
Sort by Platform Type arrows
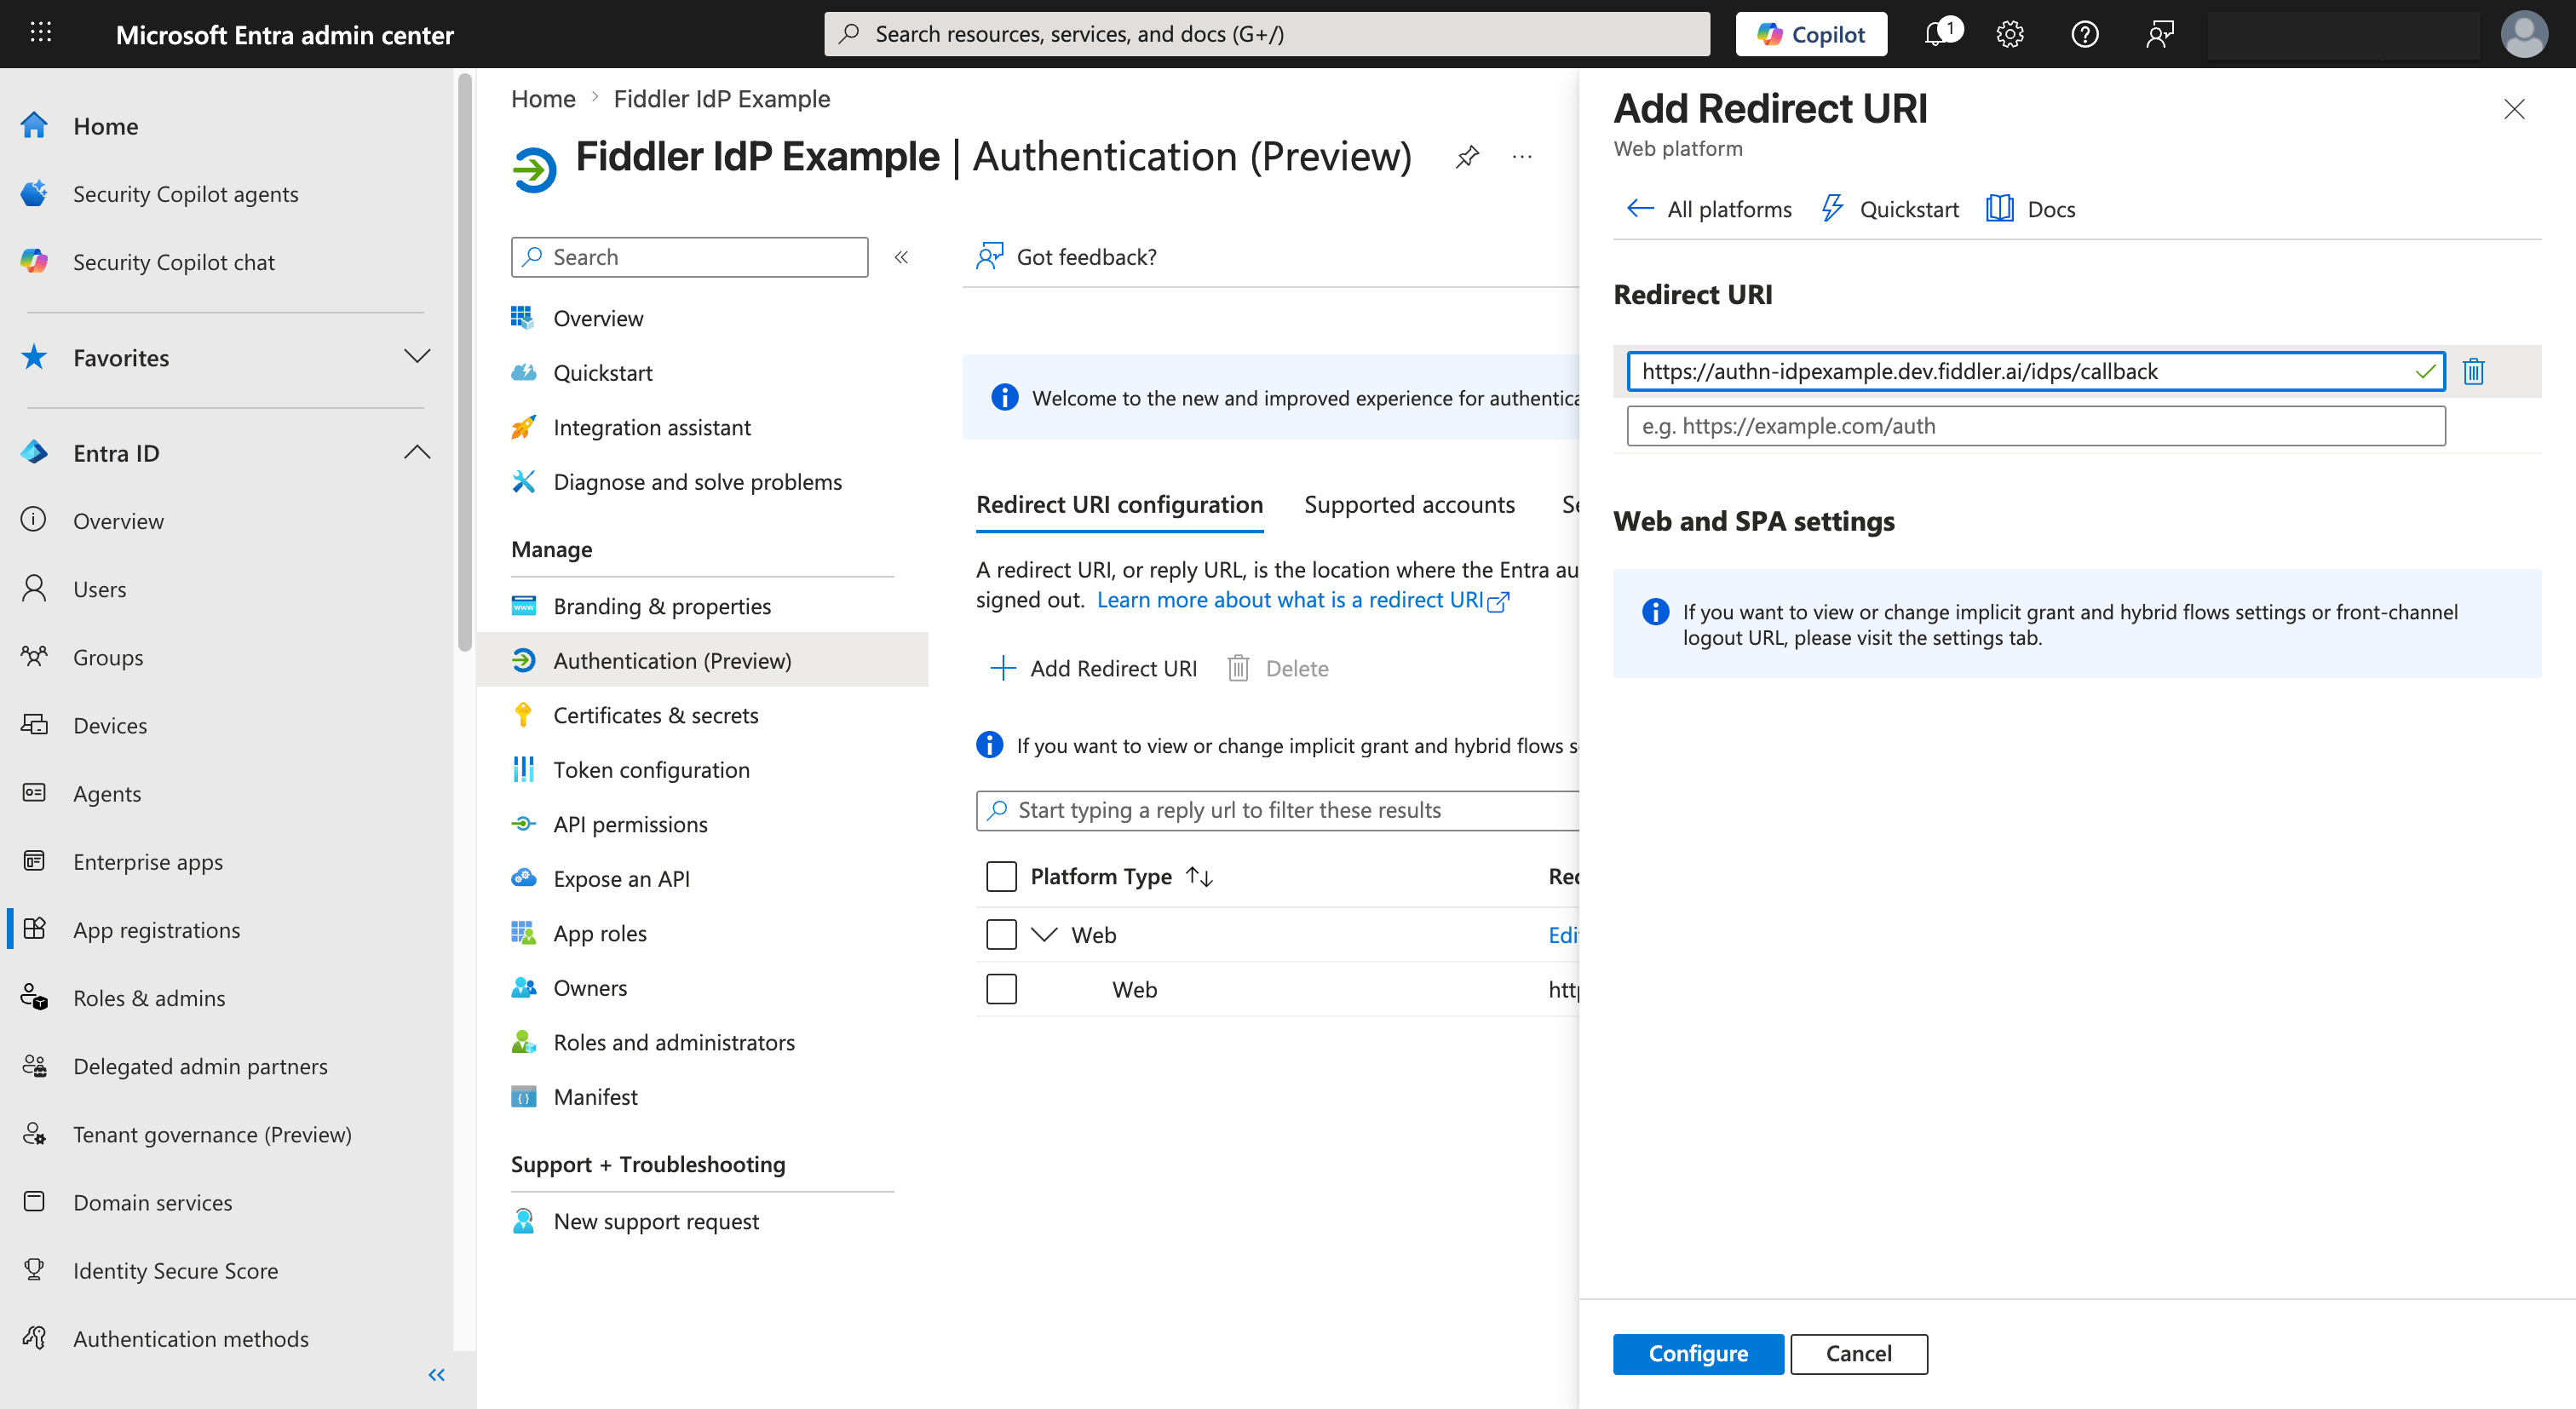coord(1199,876)
